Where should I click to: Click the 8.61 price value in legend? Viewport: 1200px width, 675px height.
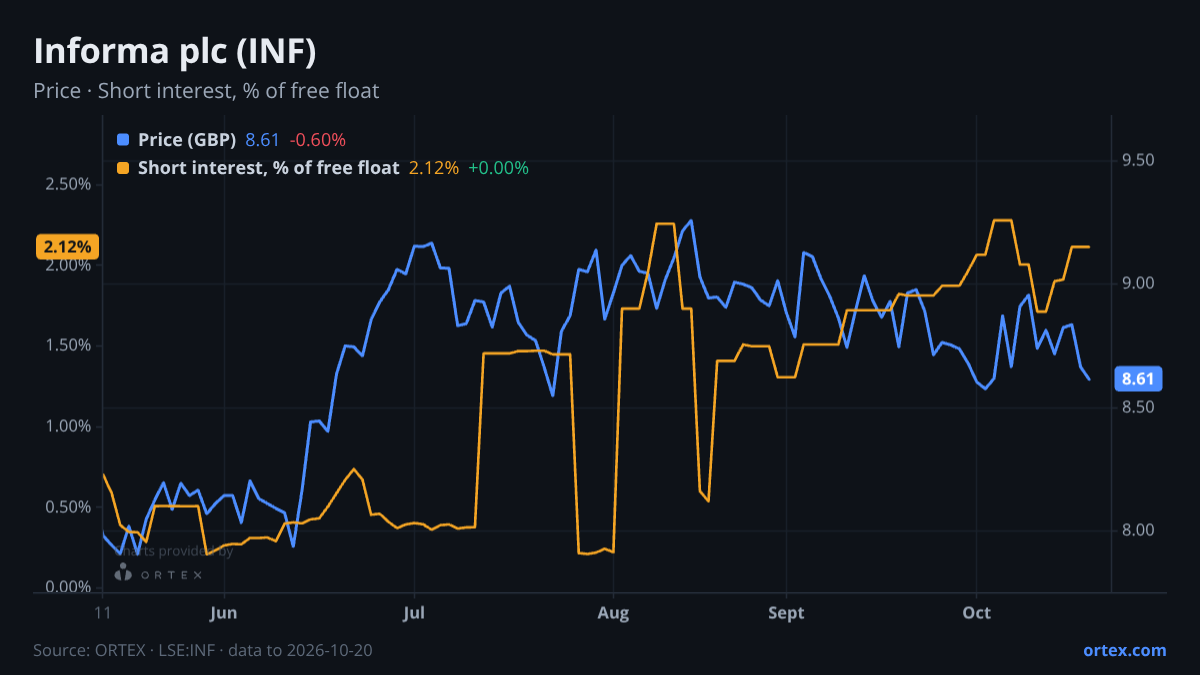[262, 140]
